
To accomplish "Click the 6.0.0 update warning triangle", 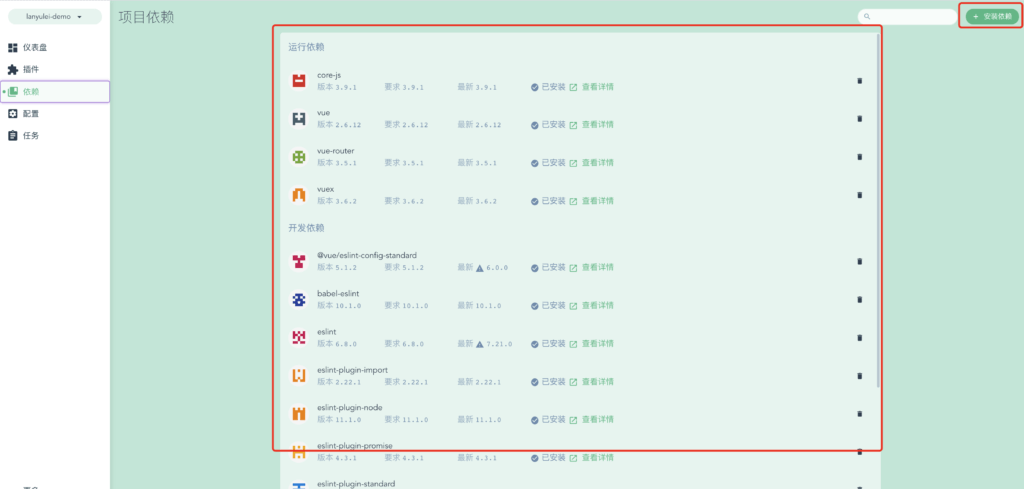I will point(479,268).
